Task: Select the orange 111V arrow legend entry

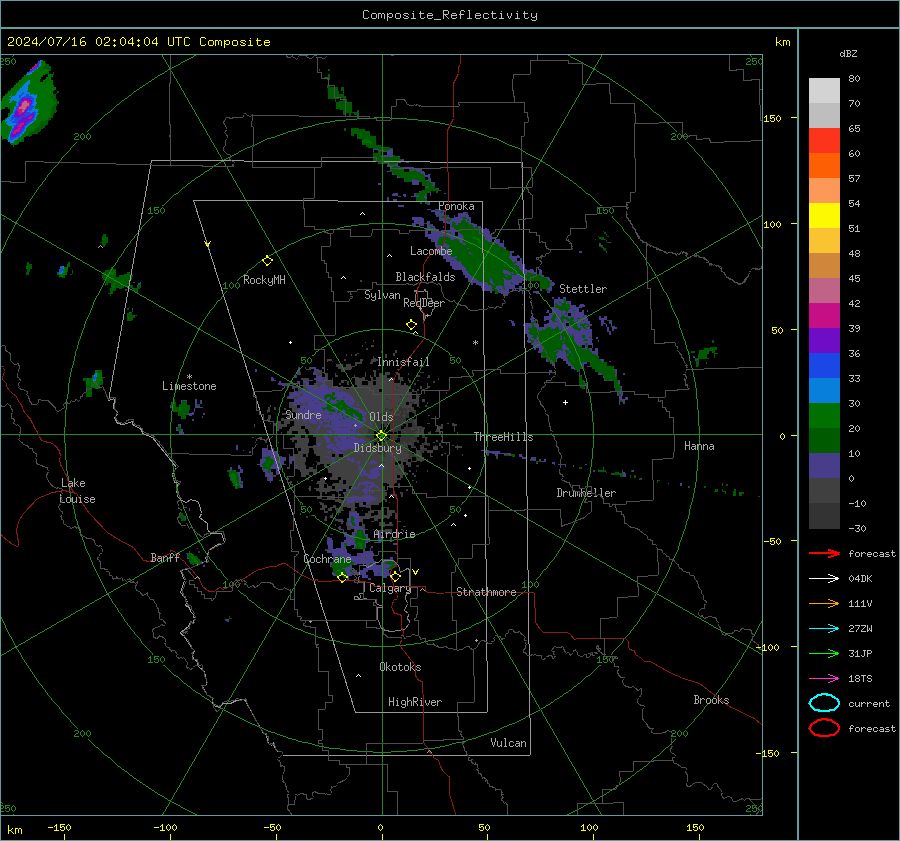Action: [824, 603]
